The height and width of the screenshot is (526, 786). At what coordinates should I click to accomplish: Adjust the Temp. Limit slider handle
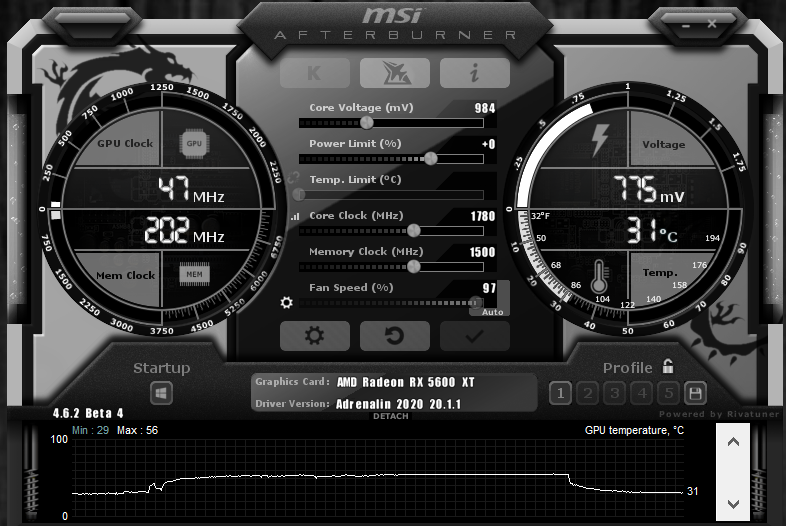click(x=299, y=194)
